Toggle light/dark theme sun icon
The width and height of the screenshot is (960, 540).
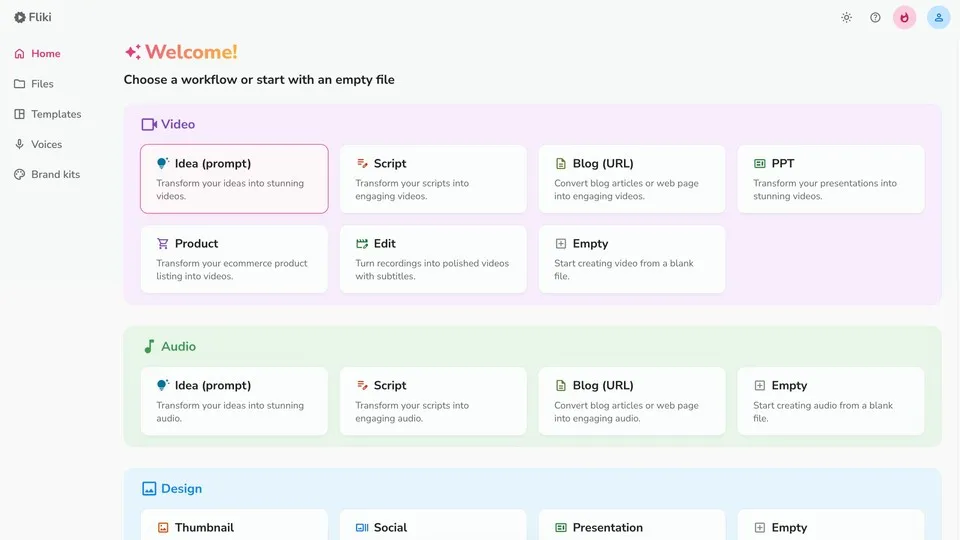[847, 18]
